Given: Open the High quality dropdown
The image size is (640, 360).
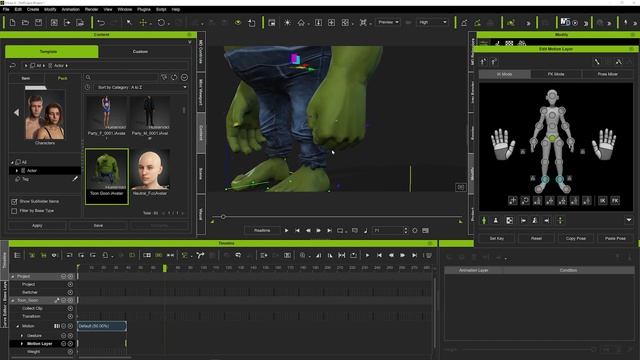Looking at the screenshot, I should 432,22.
